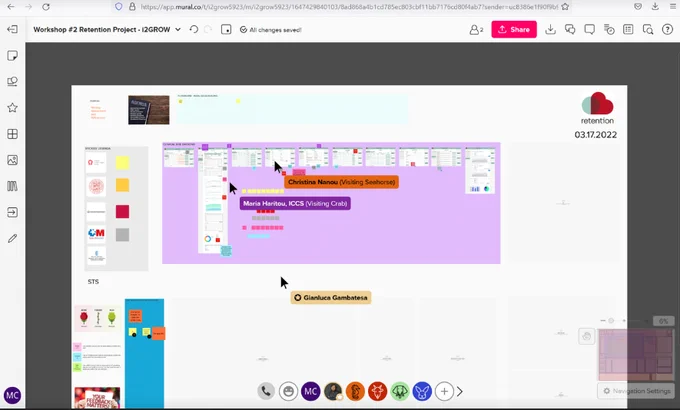Select the red sticky legend swatch
The width and height of the screenshot is (680, 410).
(x=122, y=212)
